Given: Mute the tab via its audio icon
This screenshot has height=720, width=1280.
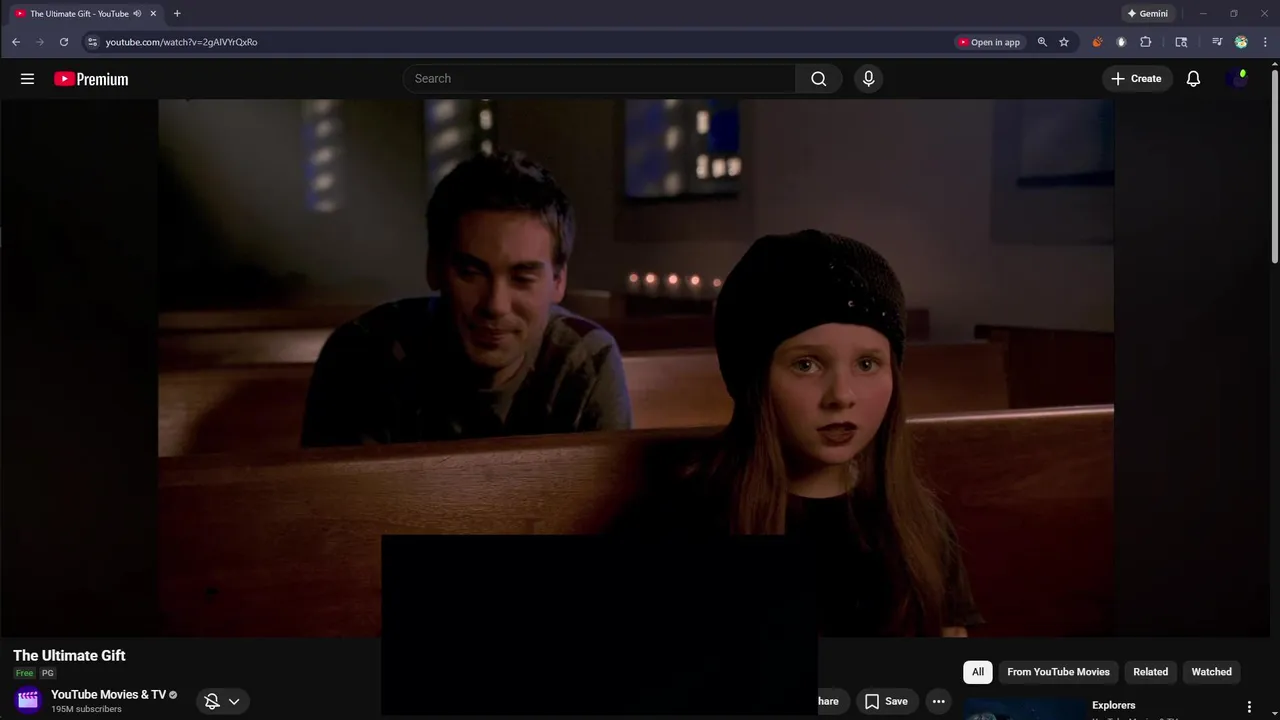Looking at the screenshot, I should tap(137, 14).
